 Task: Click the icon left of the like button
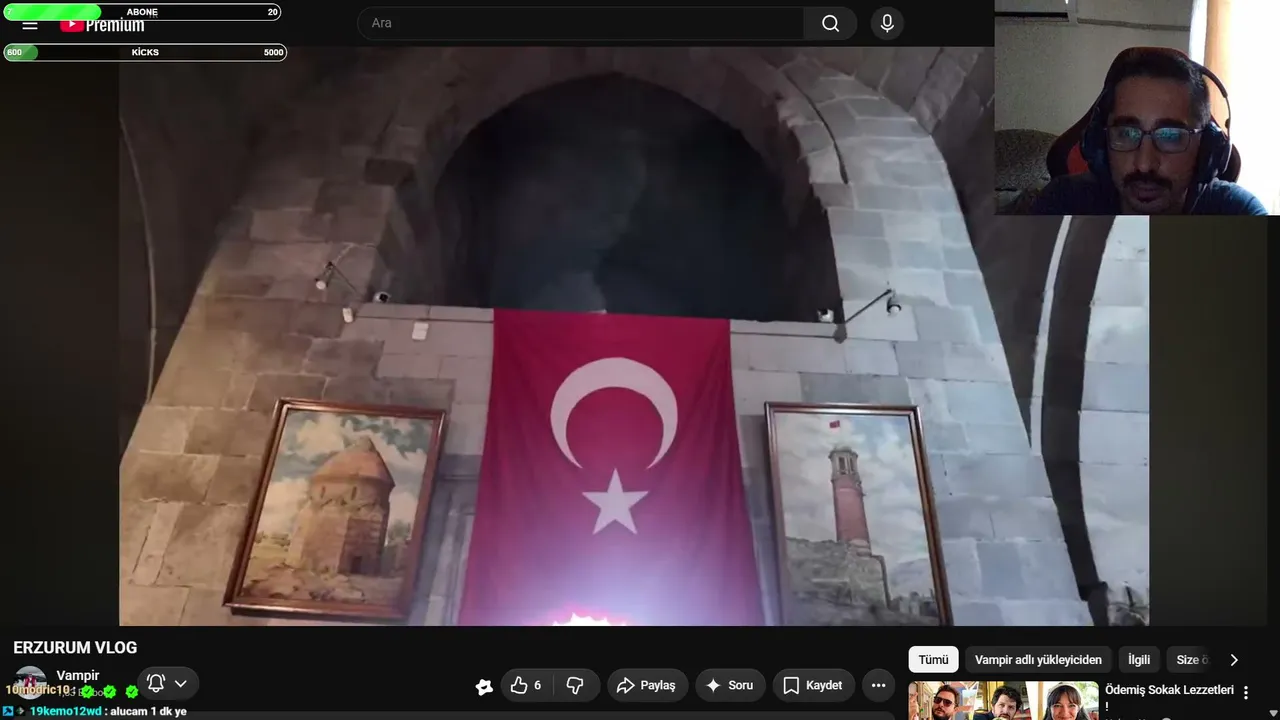[484, 686]
